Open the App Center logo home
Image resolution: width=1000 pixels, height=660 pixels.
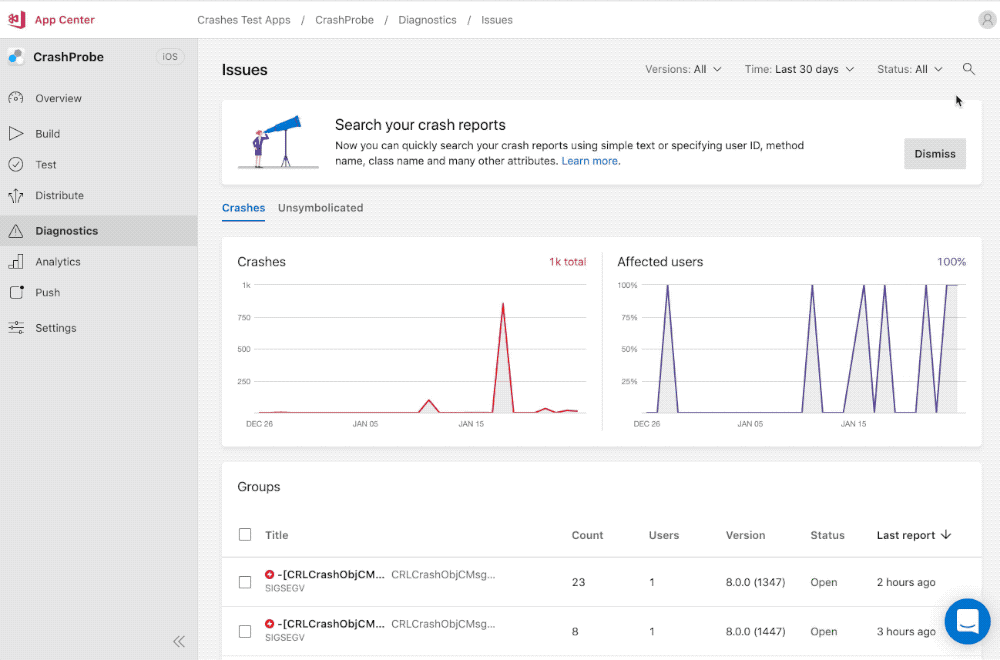click(52, 20)
